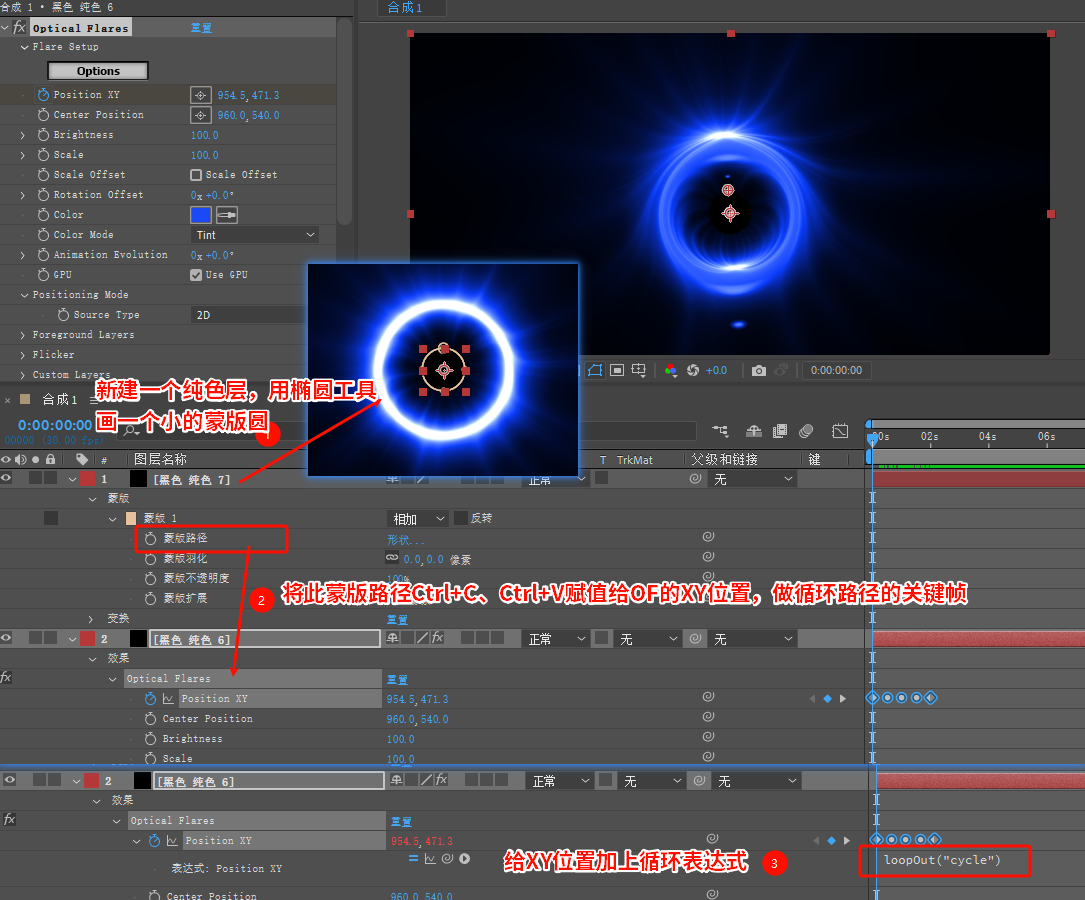The image size is (1085, 900).
Task: Click the Position XY crosshair picker in Effect Controls
Action: point(201,95)
